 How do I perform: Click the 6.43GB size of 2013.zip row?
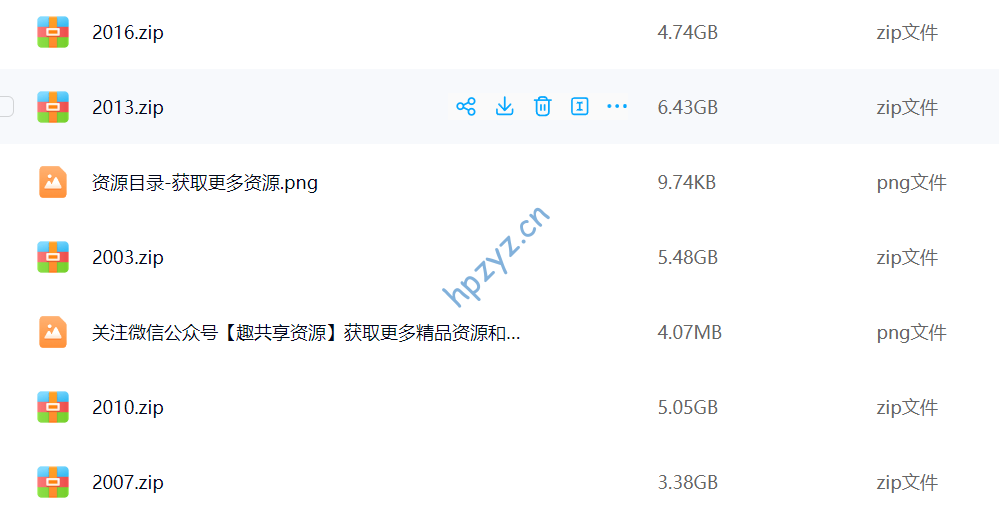(x=687, y=107)
